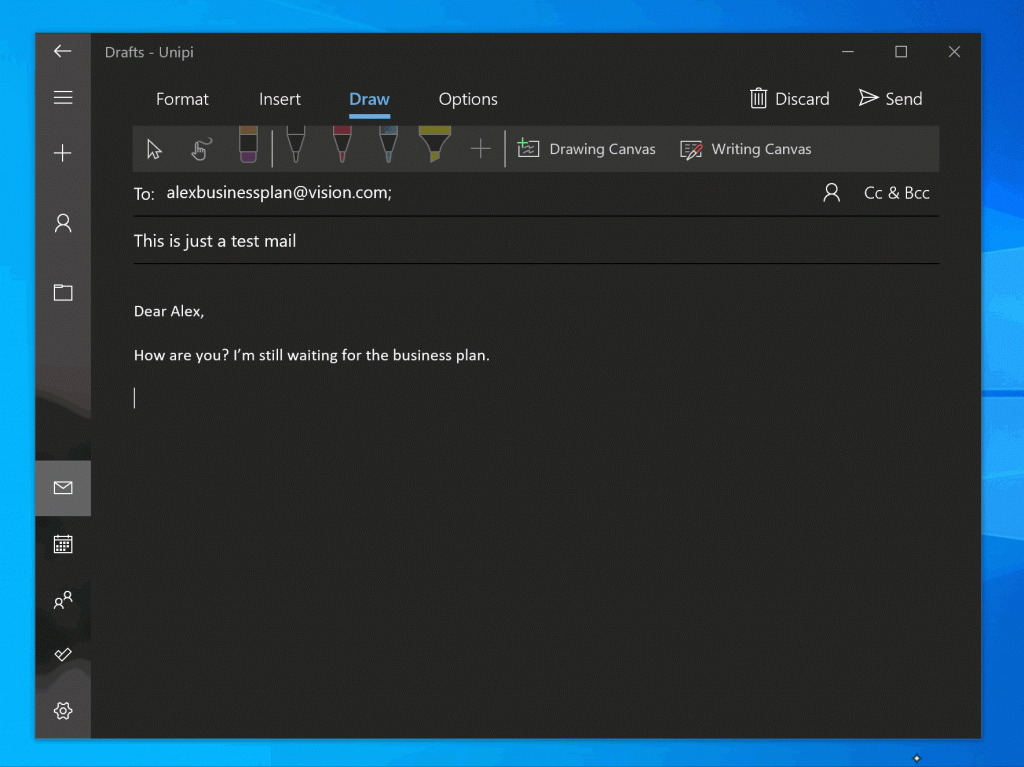
Task: Expand the navigation pane with hamburger menu
Action: click(63, 97)
